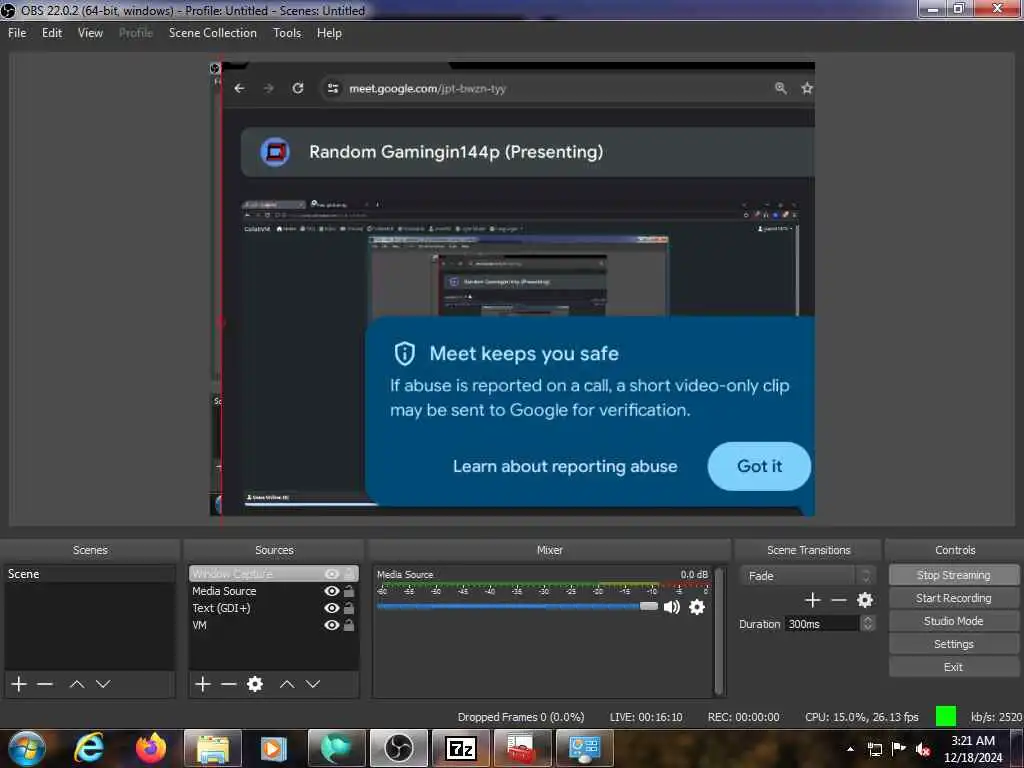Open Internet Explorer from the taskbar

[88, 748]
